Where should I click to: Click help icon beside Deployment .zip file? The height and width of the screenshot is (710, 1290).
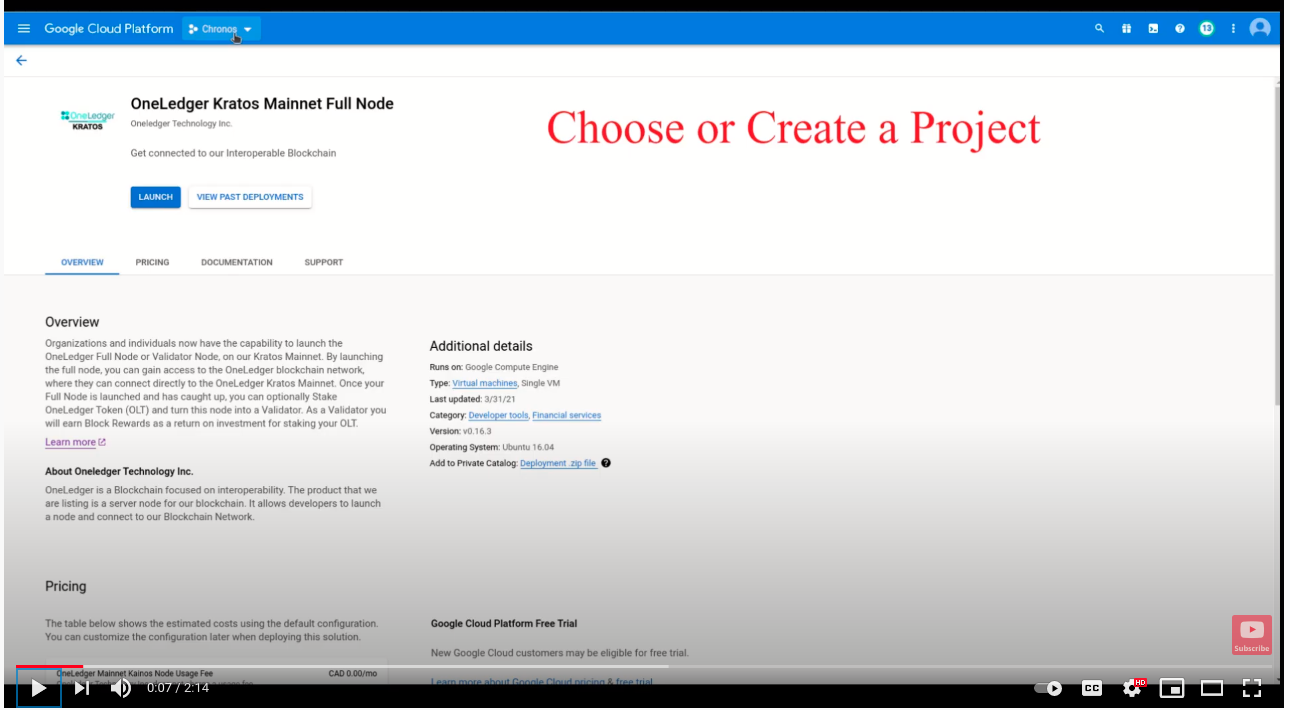click(606, 463)
